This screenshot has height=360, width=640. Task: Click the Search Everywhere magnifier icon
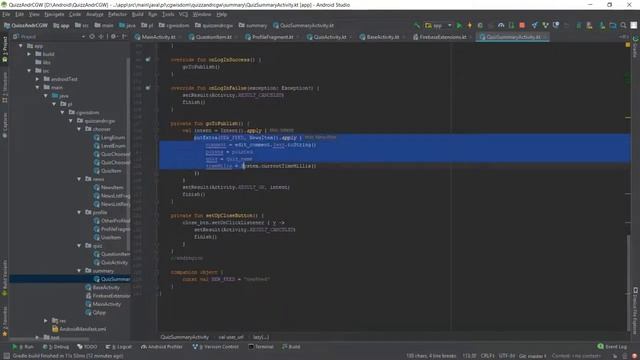623,25
